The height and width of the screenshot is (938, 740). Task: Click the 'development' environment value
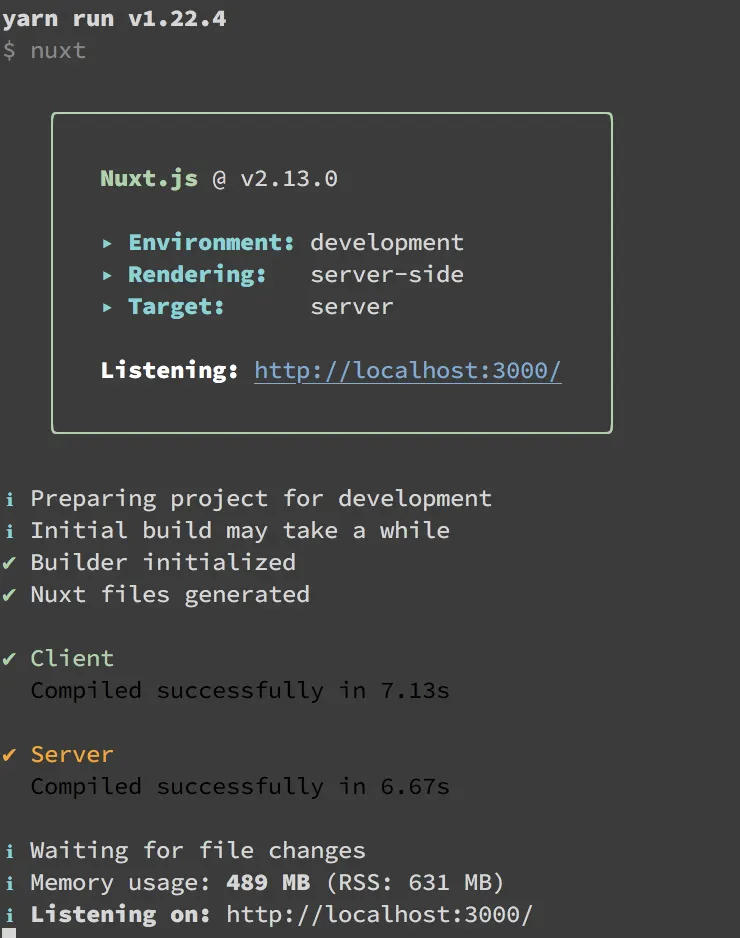pos(387,242)
